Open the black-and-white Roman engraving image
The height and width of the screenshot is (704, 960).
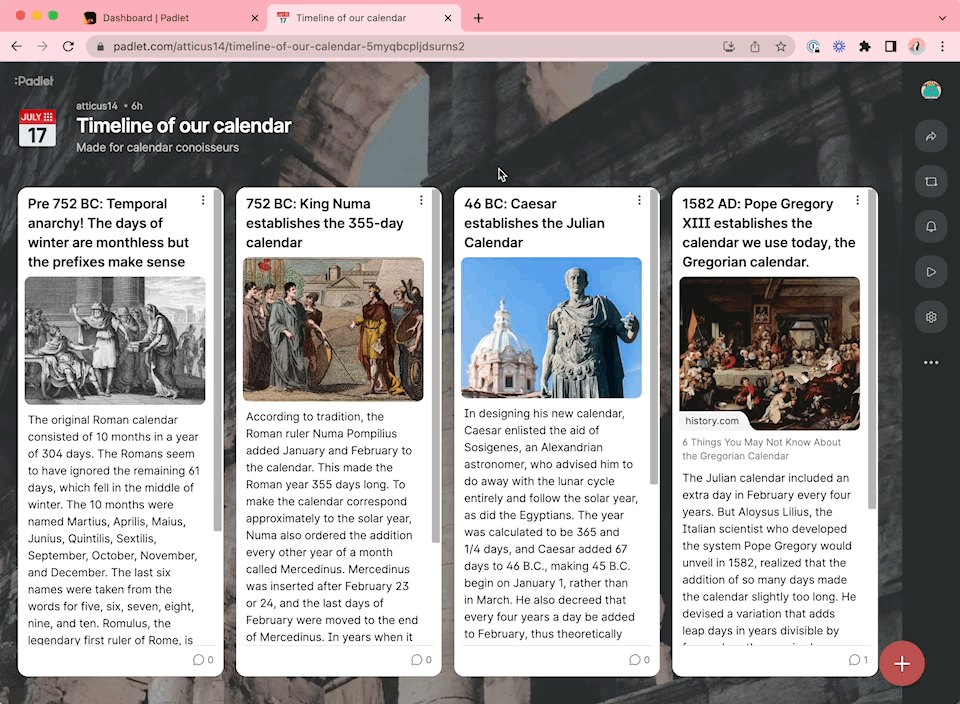tap(115, 340)
